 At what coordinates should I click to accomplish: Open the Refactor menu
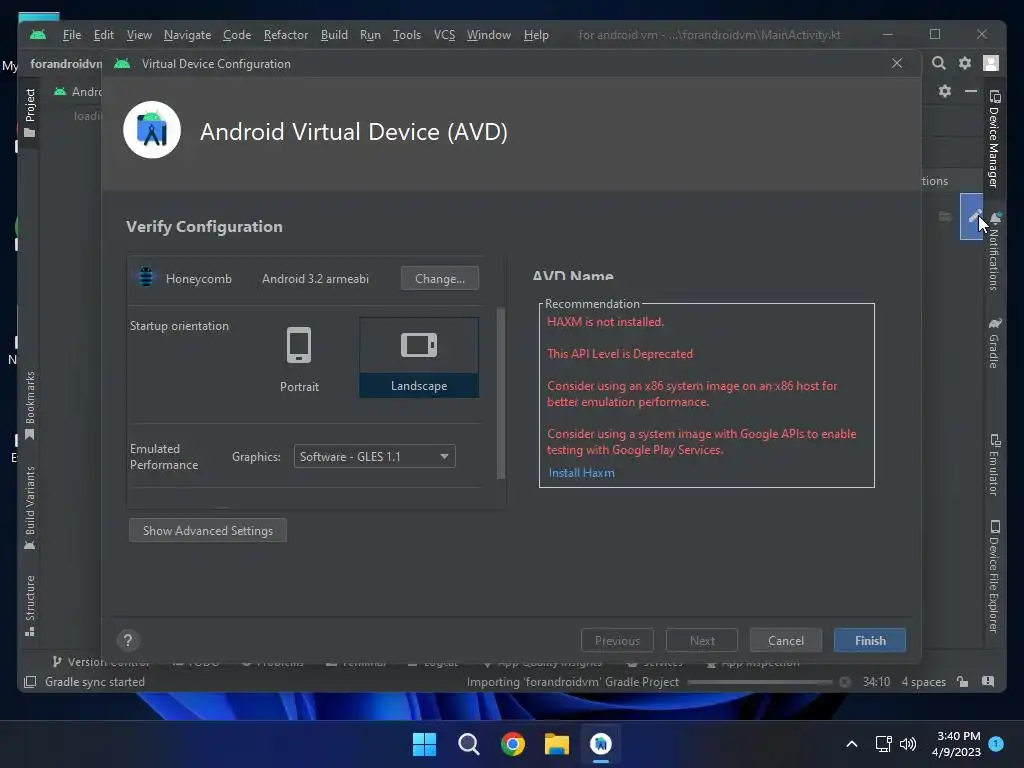pos(285,35)
